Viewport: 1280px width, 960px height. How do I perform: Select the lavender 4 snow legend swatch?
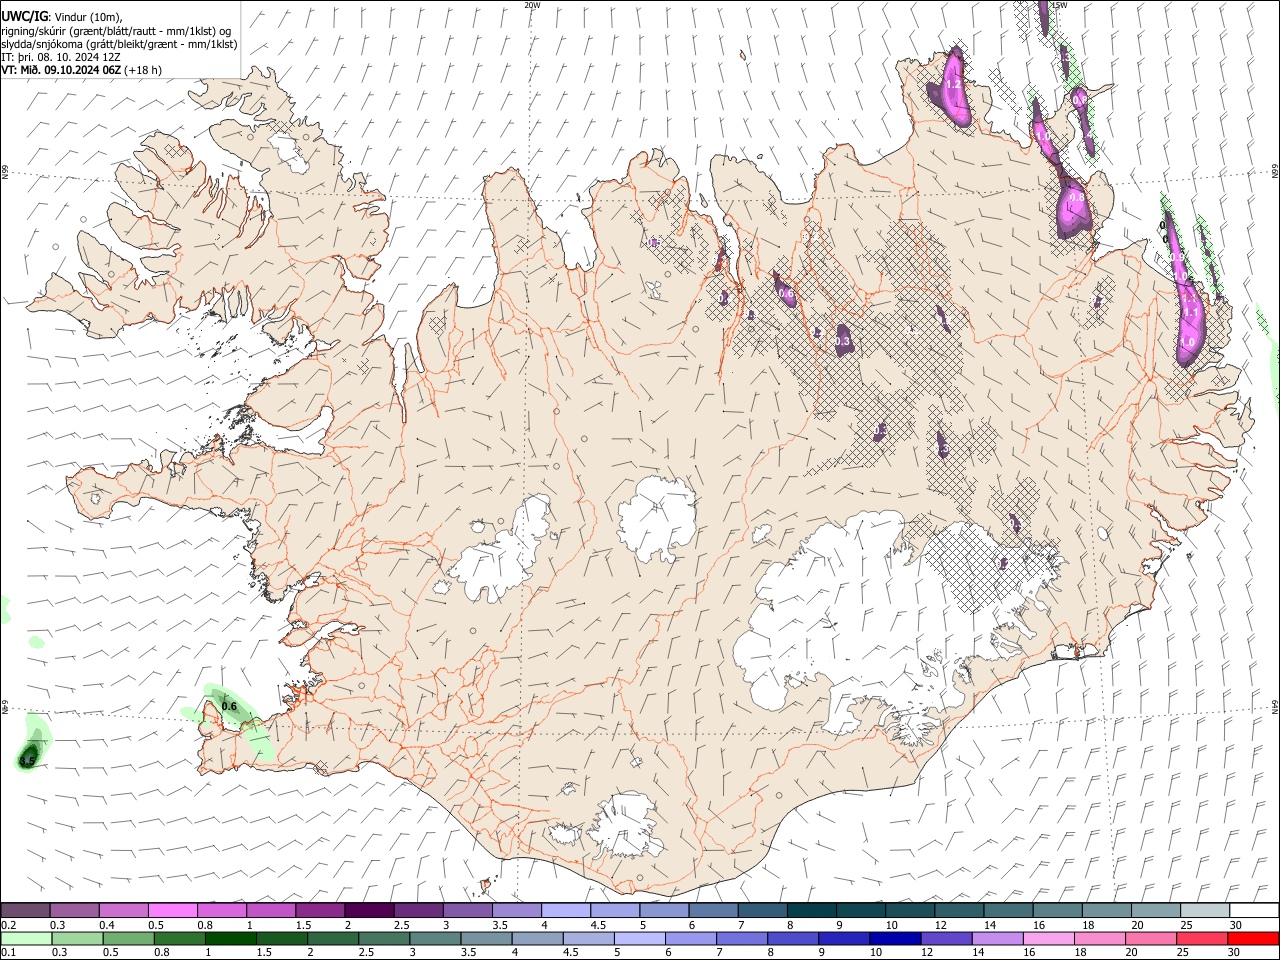[x=565, y=910]
